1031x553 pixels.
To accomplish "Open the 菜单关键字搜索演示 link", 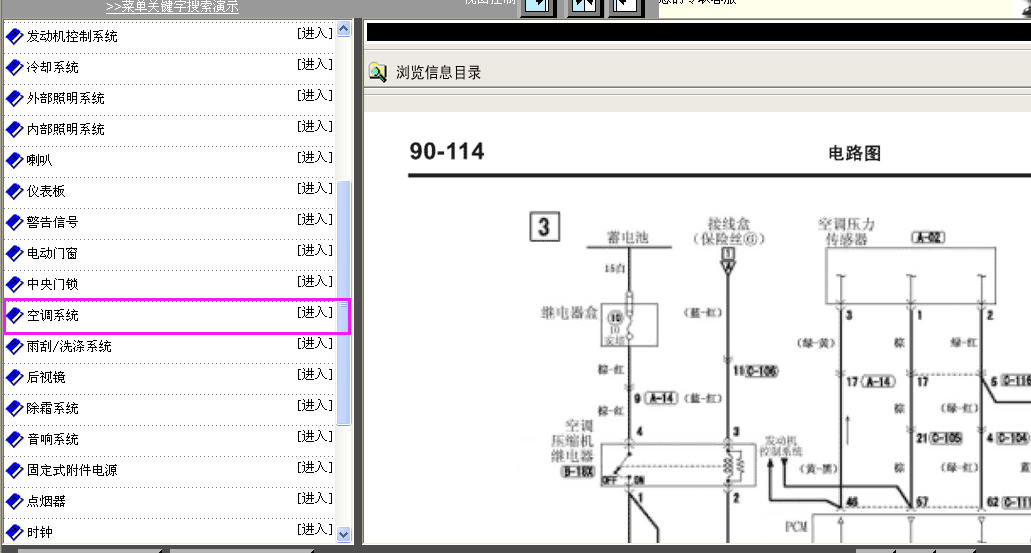I will click(x=172, y=7).
